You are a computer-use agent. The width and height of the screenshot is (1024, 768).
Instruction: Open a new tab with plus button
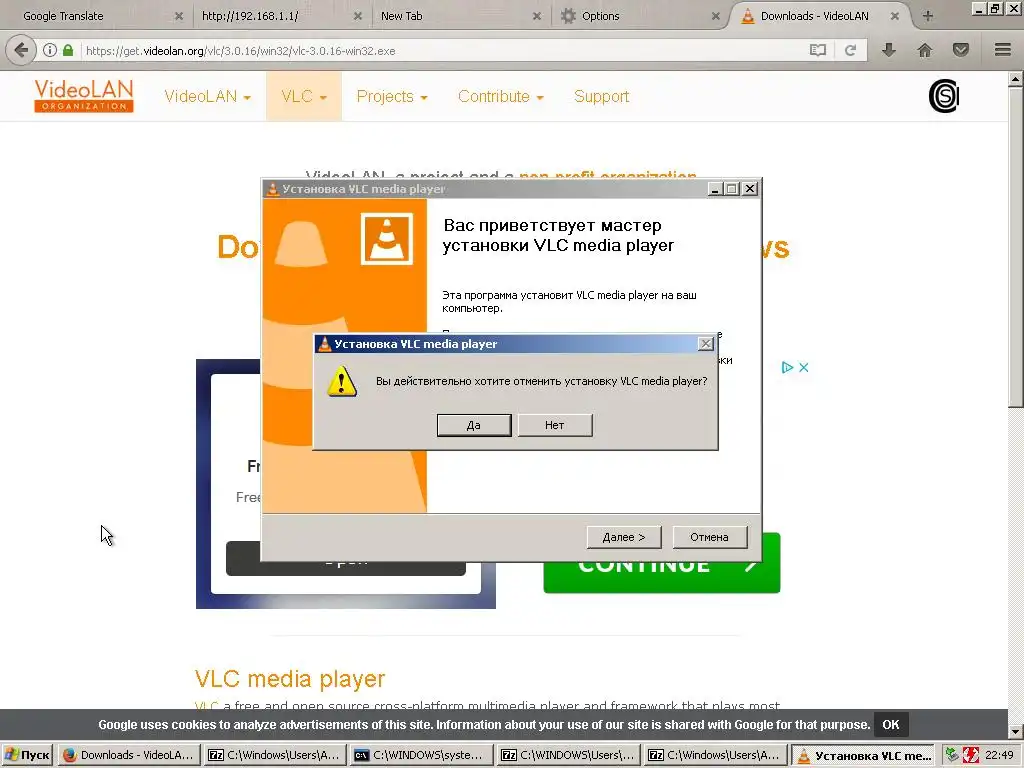pyautogui.click(x=928, y=16)
